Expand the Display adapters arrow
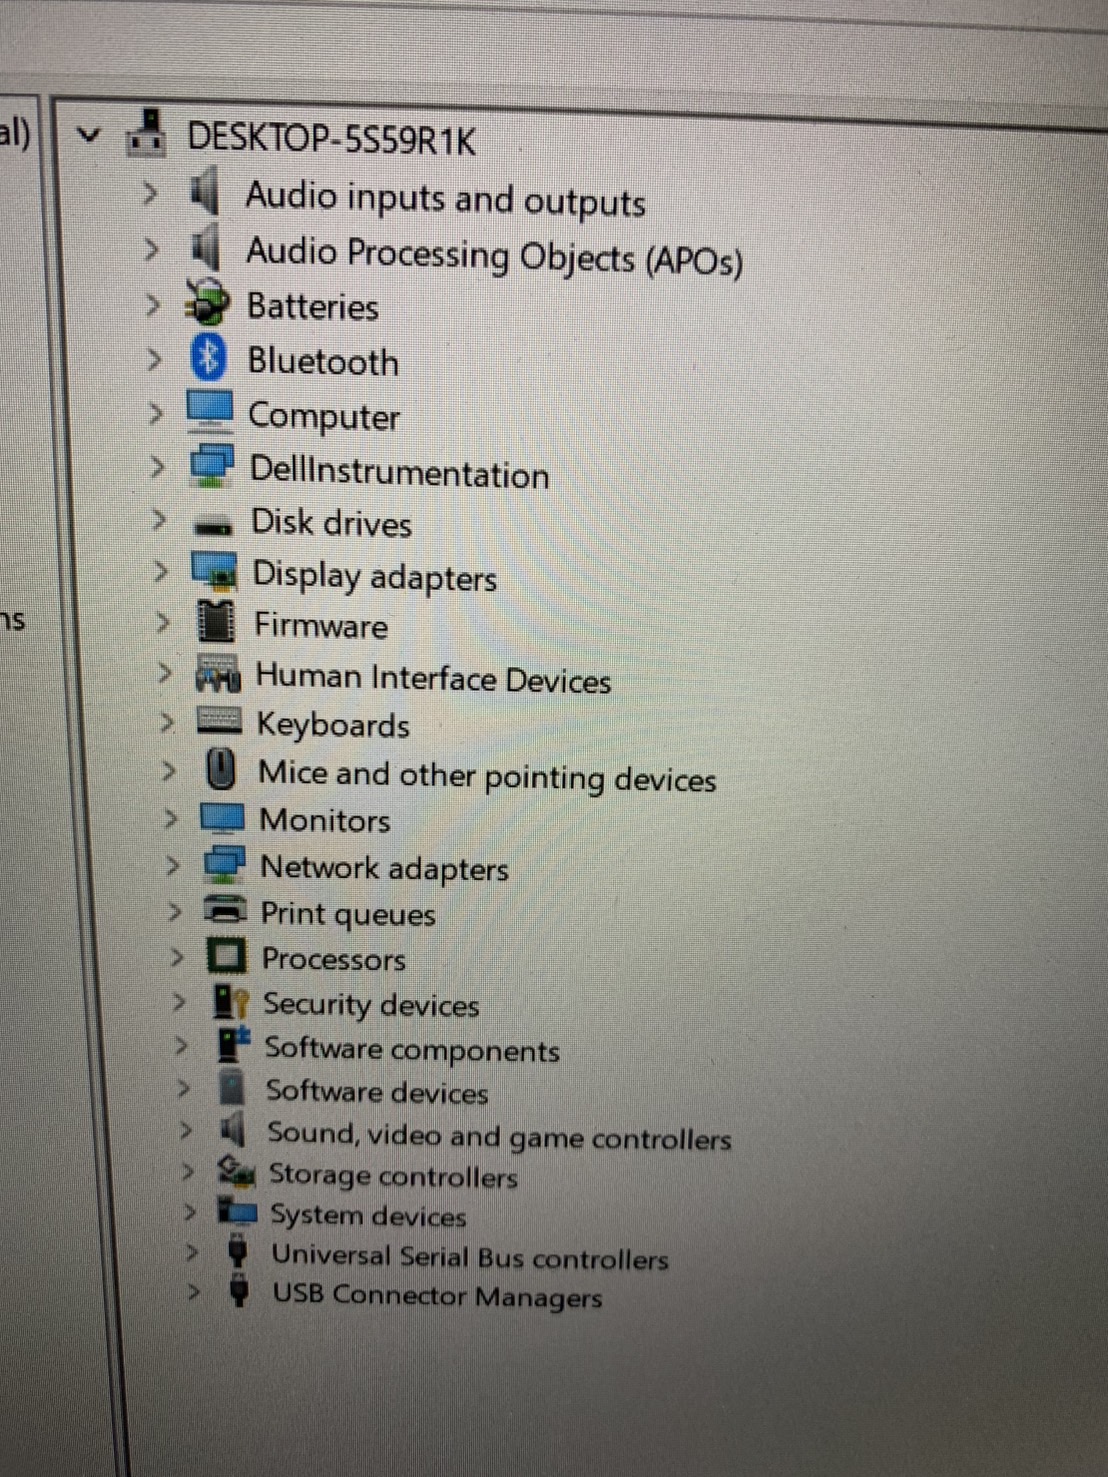Screen dimensions: 1108x1477 pos(160,571)
